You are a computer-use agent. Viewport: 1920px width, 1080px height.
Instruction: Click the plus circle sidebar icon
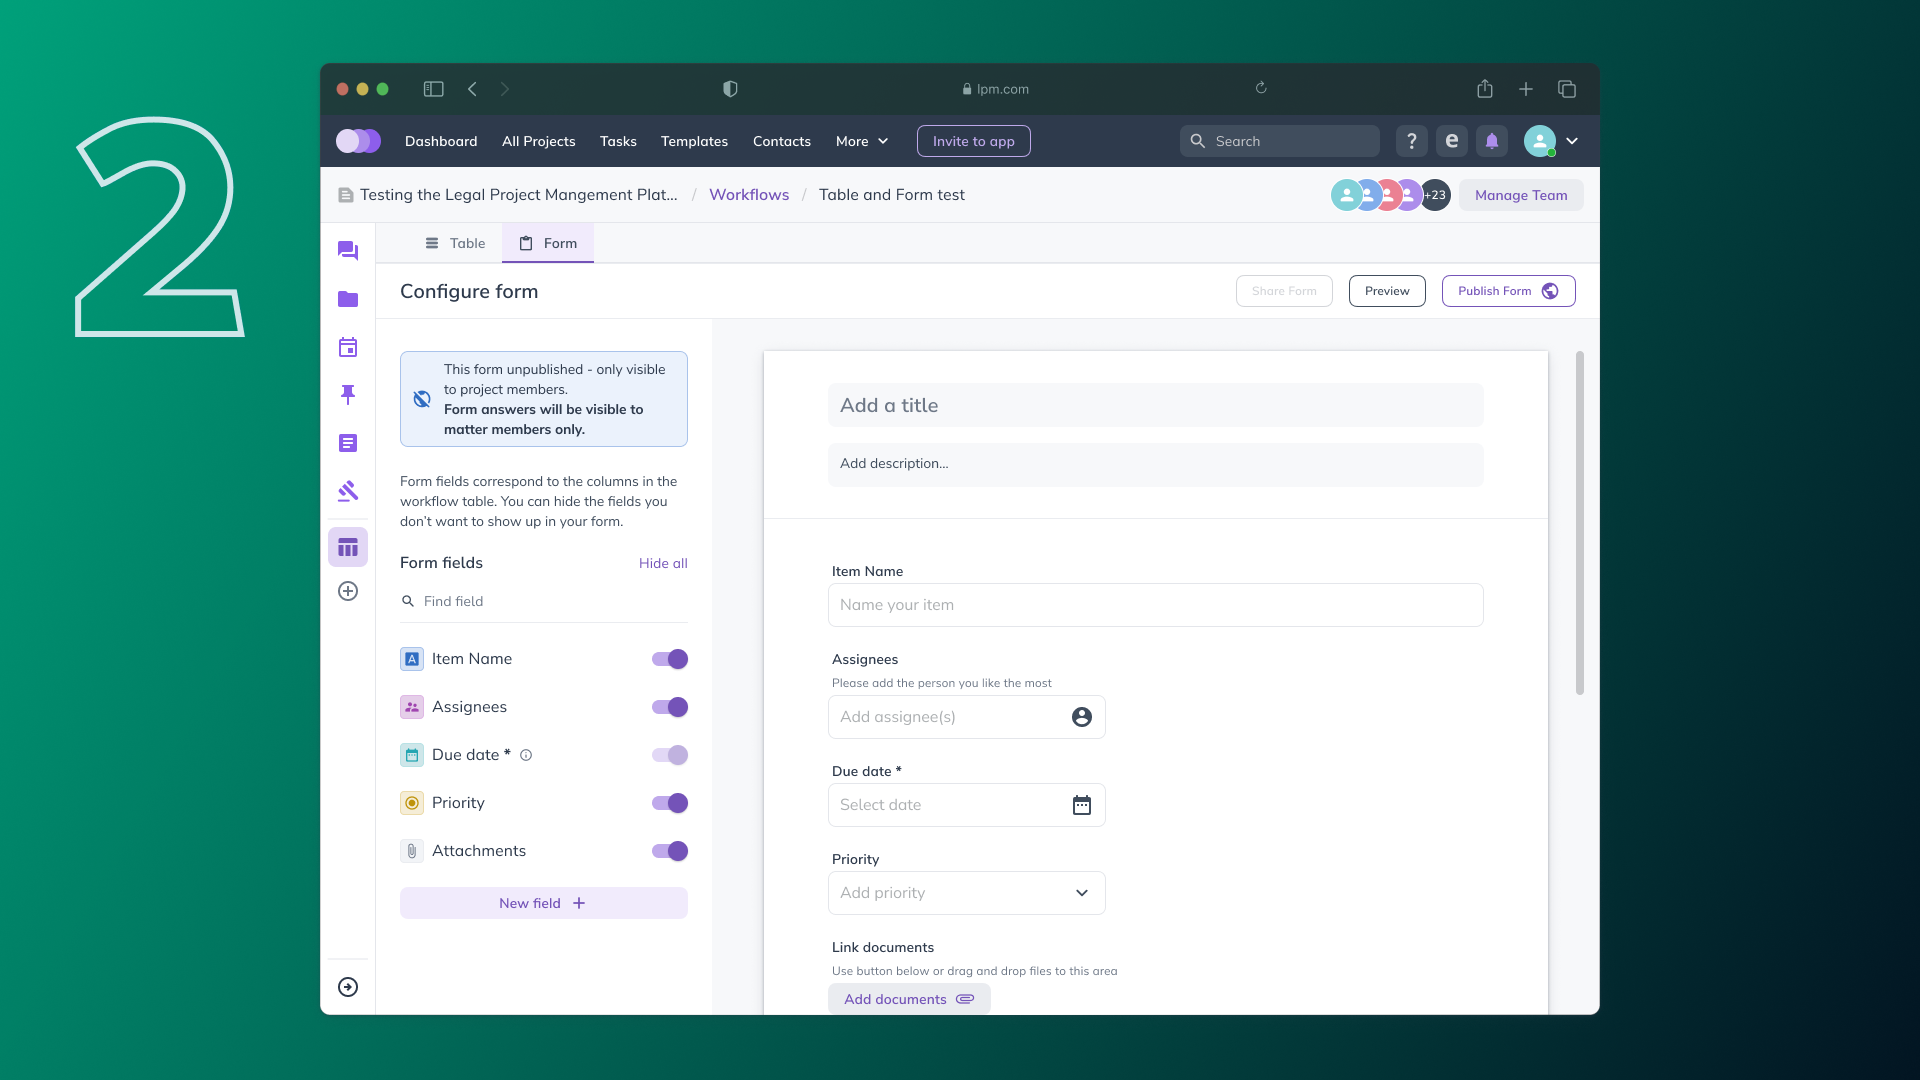pos(348,591)
